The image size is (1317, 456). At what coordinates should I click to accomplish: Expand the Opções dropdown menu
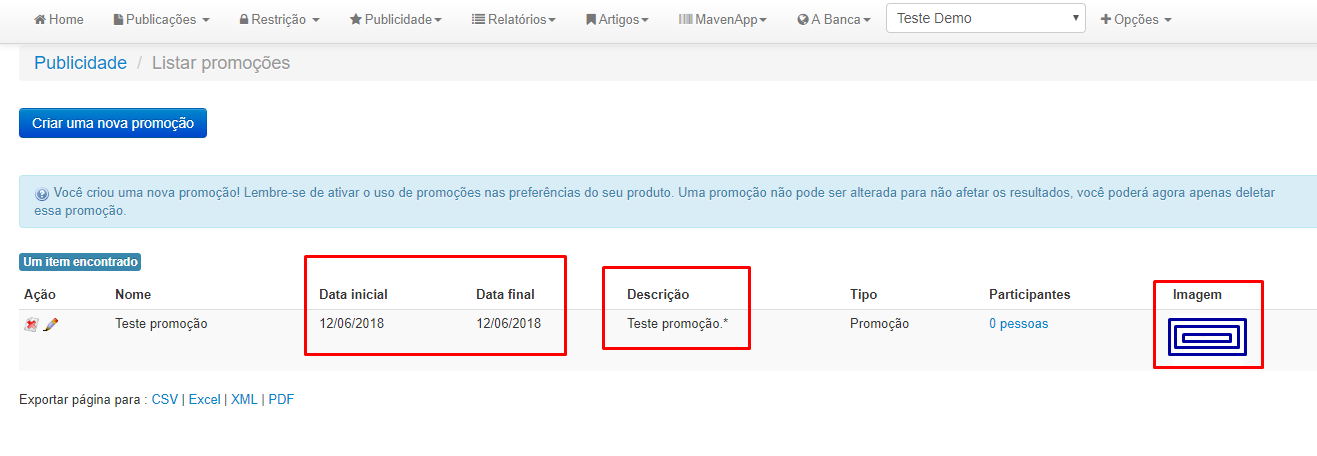(x=1136, y=19)
